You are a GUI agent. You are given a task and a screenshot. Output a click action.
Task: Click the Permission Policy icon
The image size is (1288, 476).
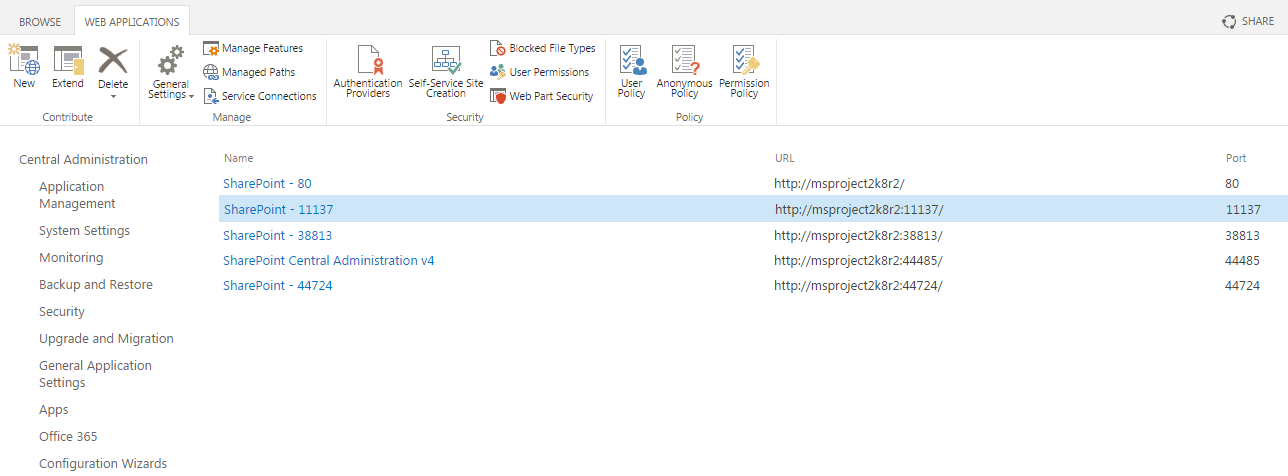tap(745, 60)
